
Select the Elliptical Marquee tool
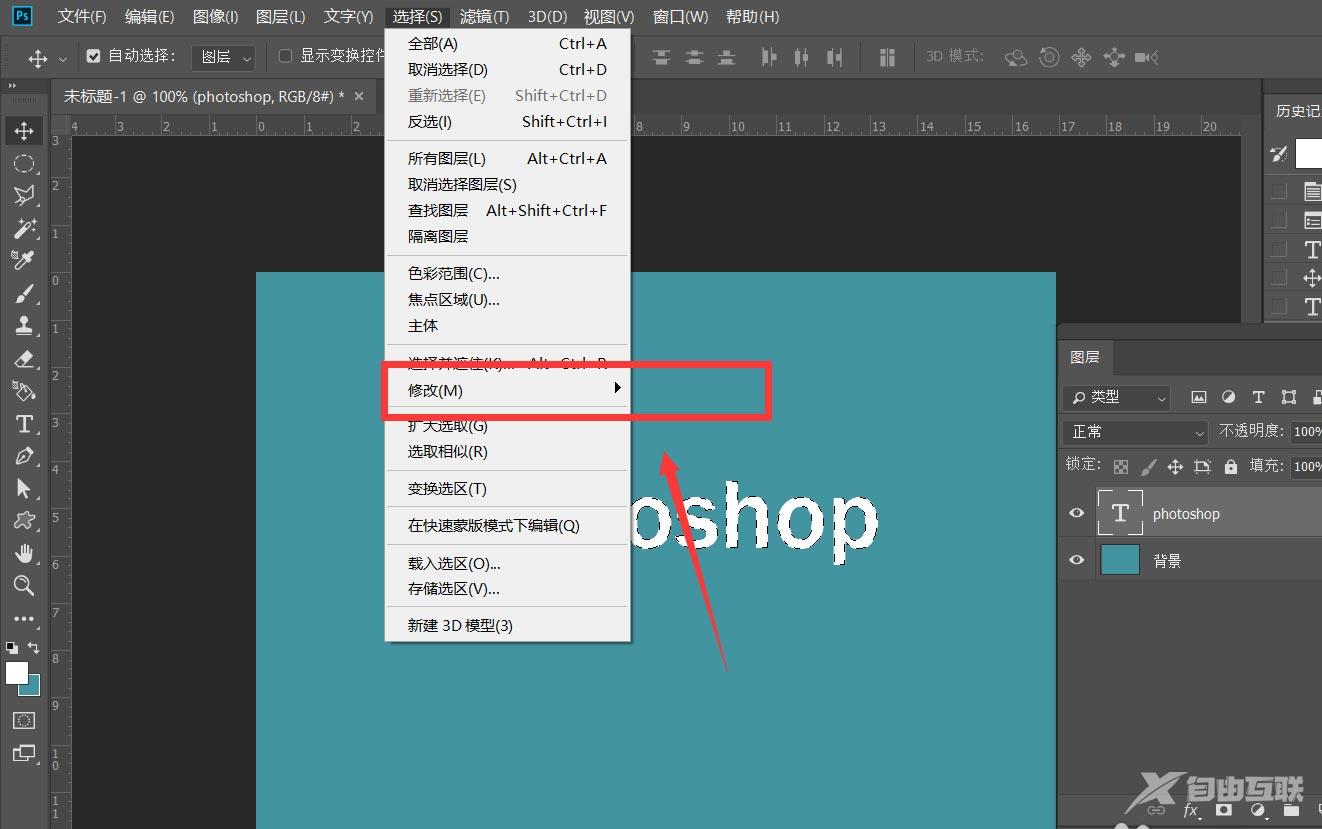coord(24,163)
